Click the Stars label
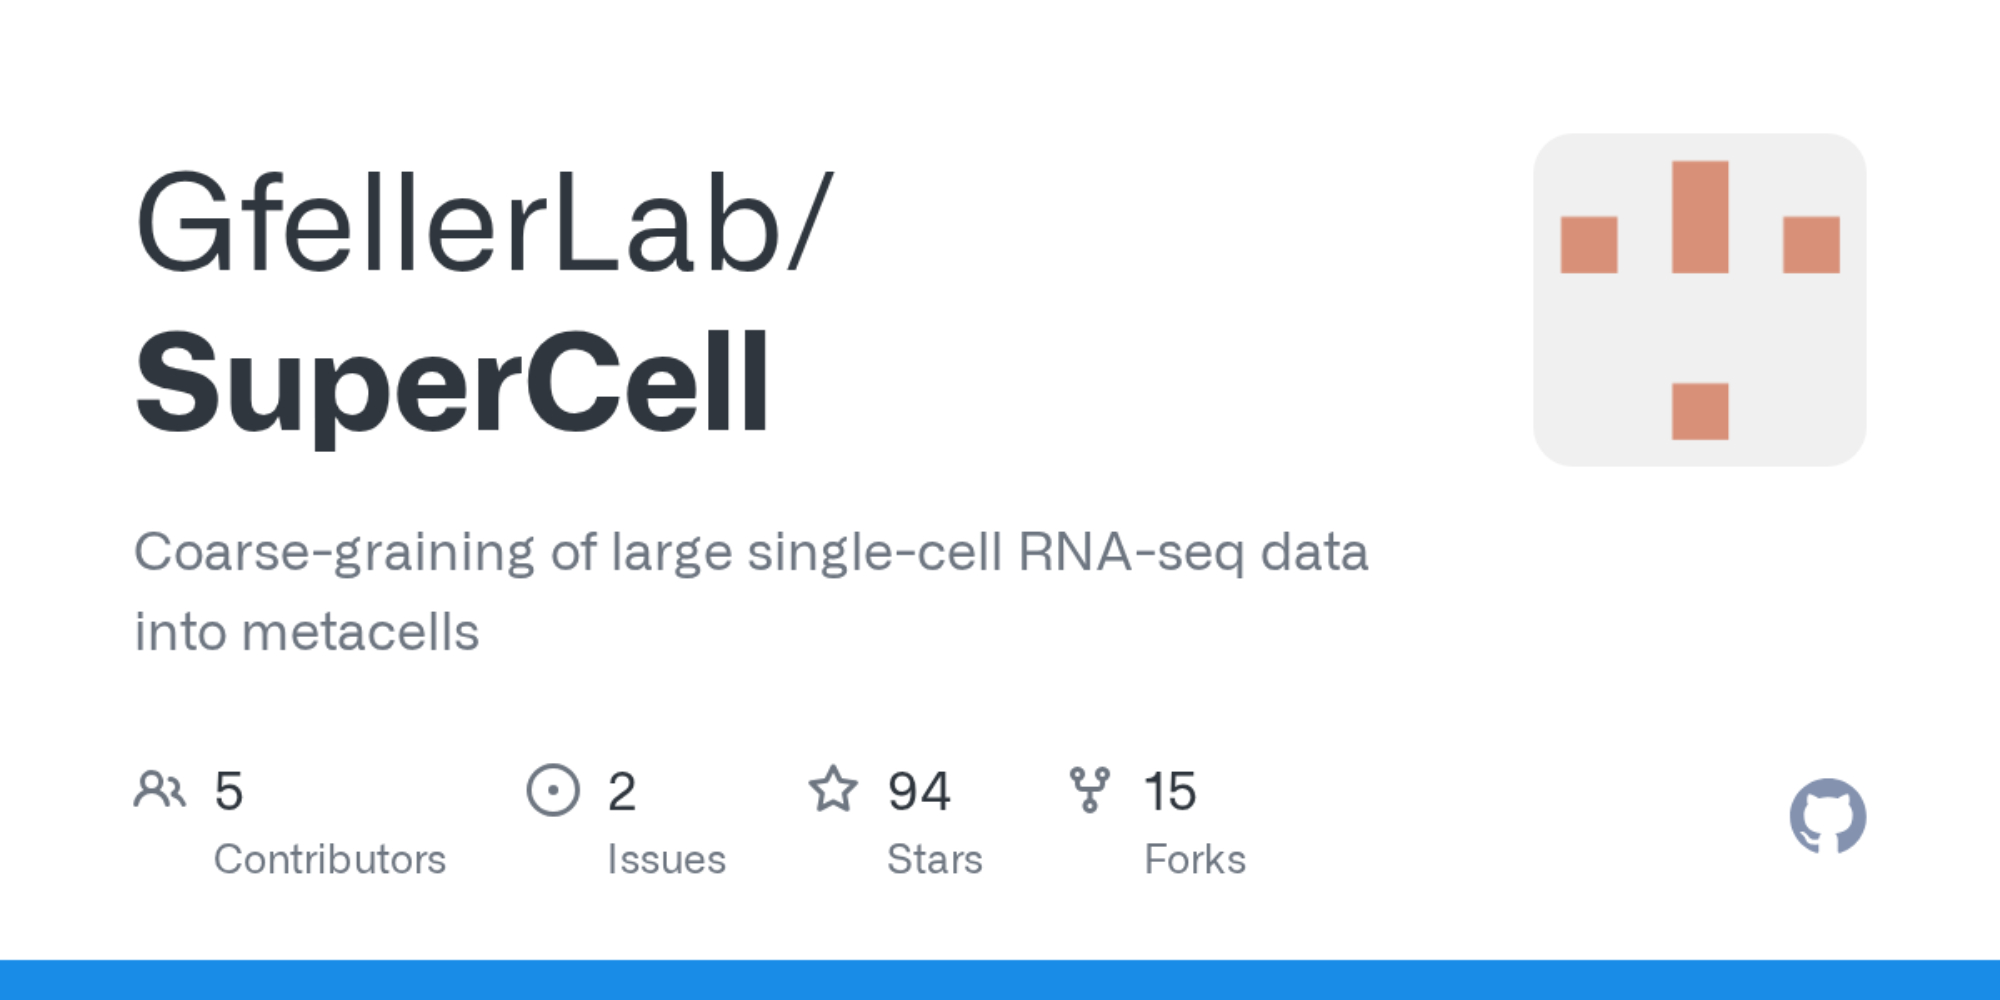2000x1000 pixels. 935,859
